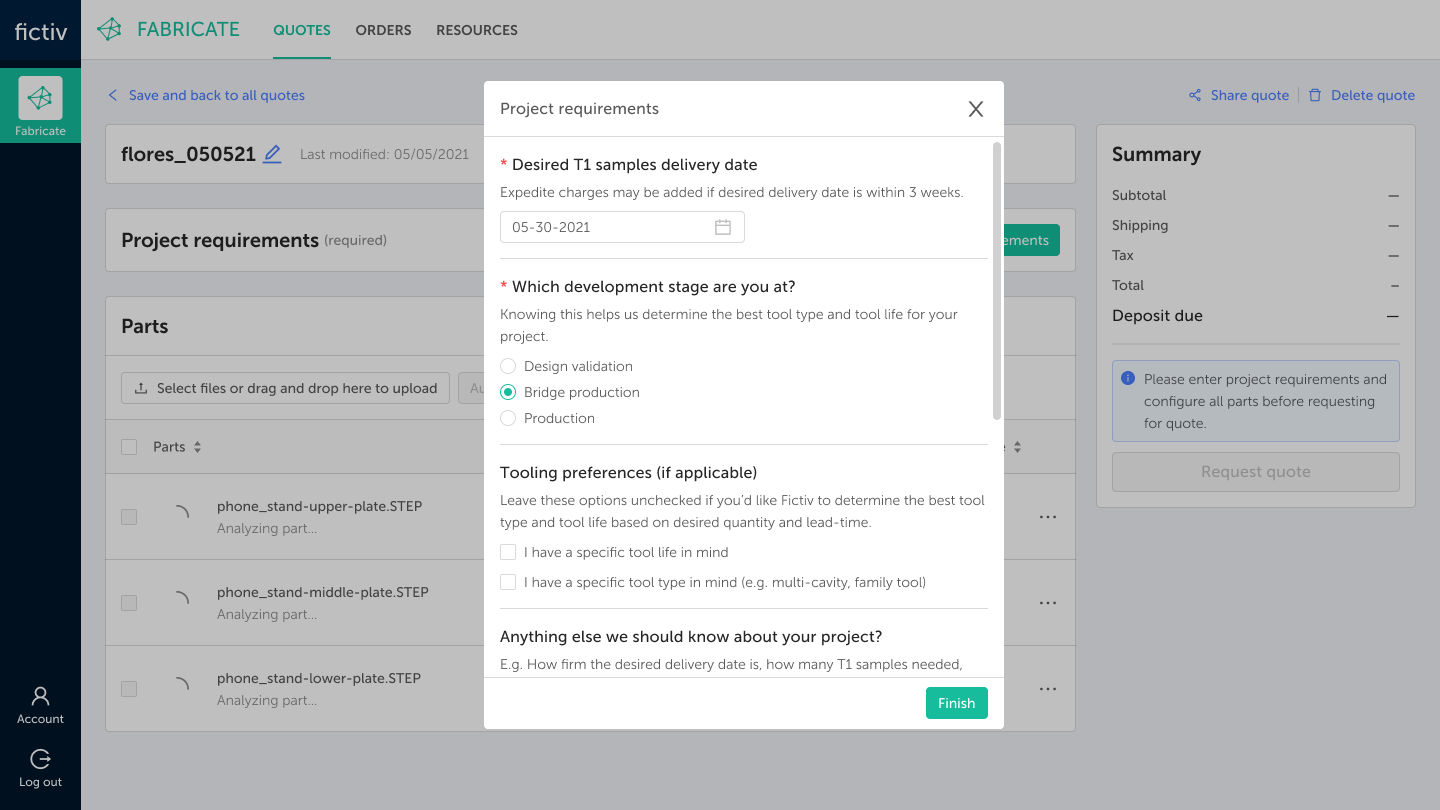Select the Design validation radio button

(x=508, y=366)
